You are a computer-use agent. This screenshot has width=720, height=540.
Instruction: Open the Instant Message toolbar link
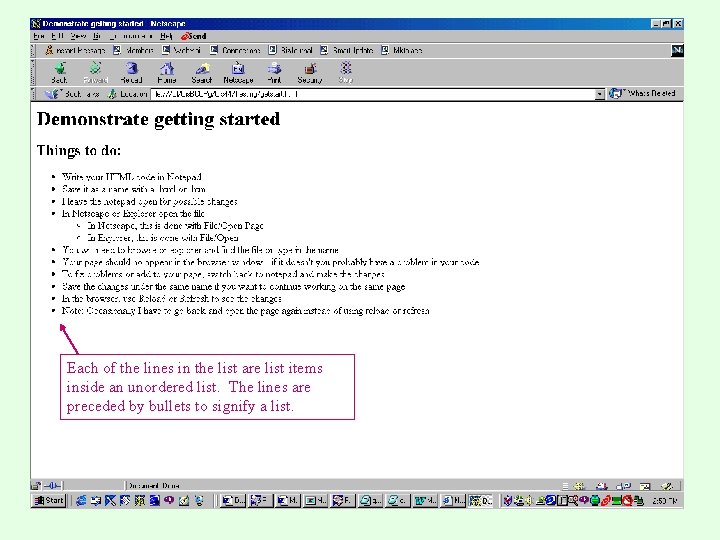(75, 50)
